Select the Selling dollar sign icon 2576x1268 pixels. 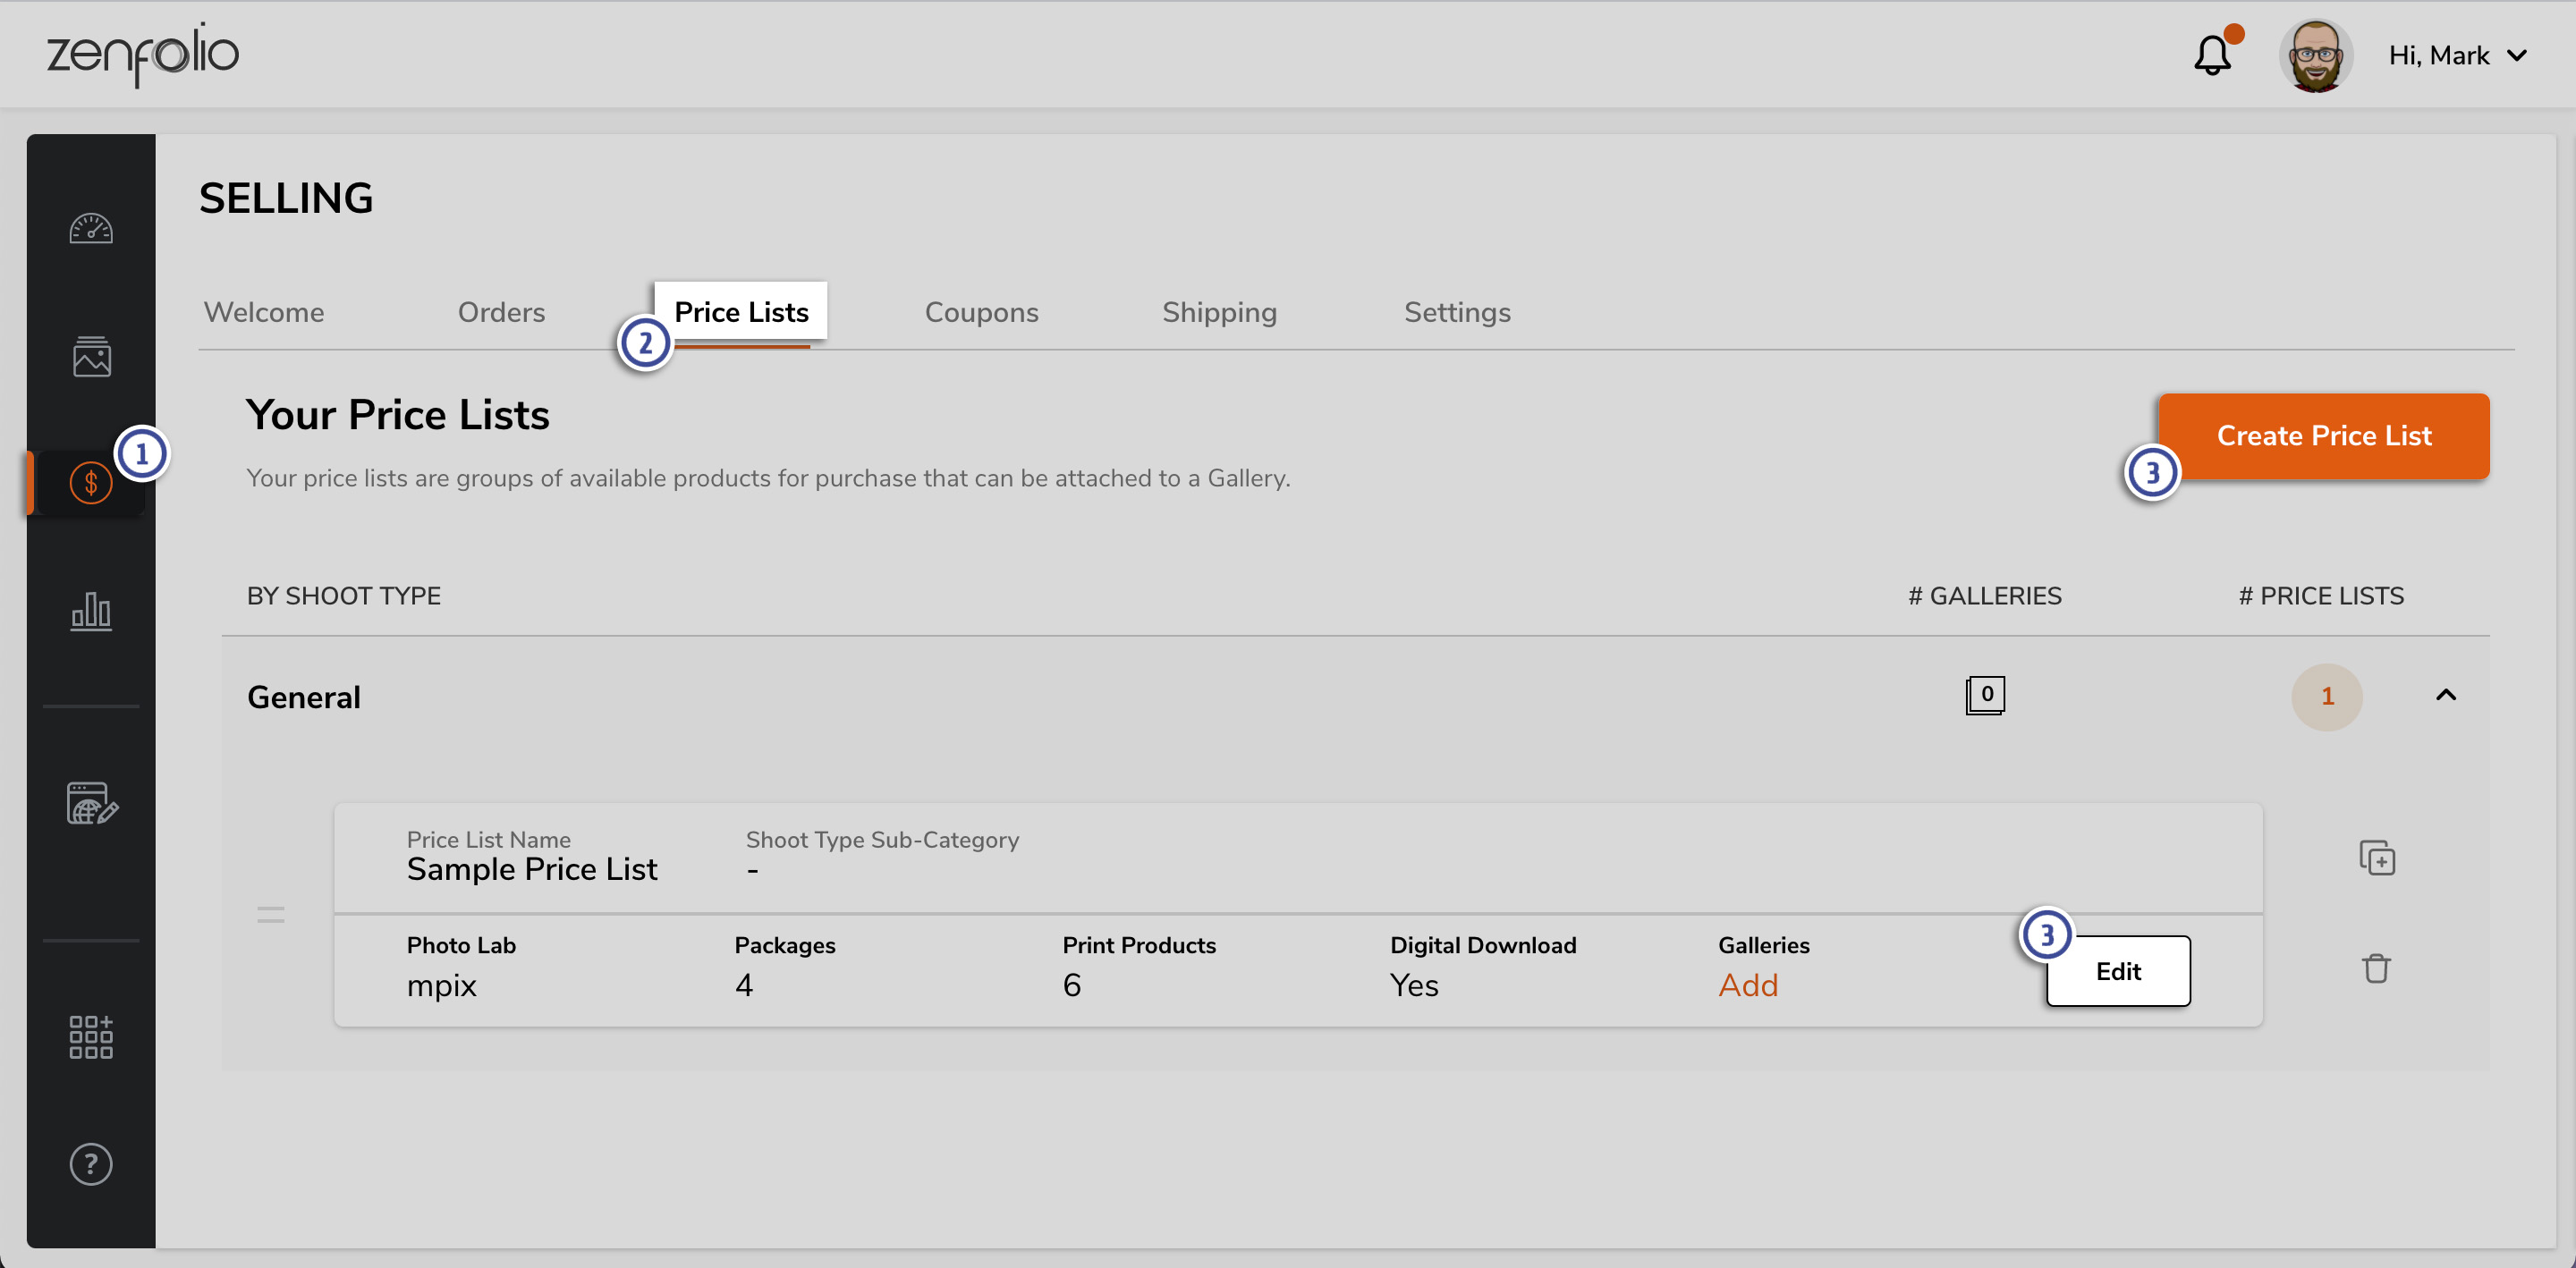click(91, 483)
